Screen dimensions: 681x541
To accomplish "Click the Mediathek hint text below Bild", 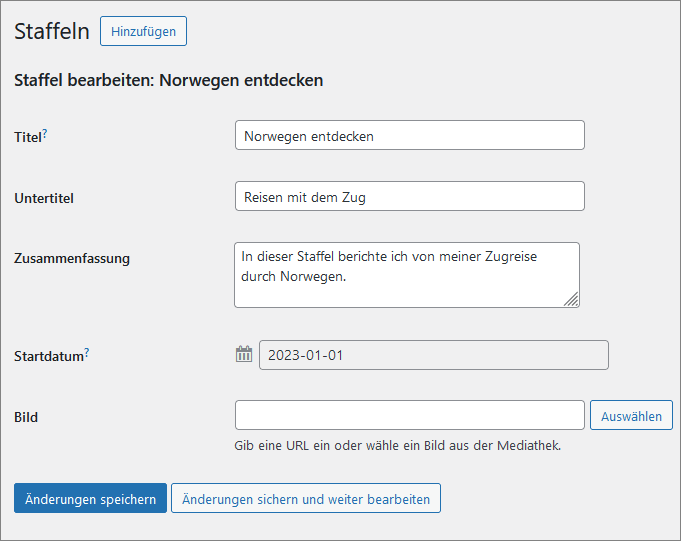I will click(x=397, y=446).
